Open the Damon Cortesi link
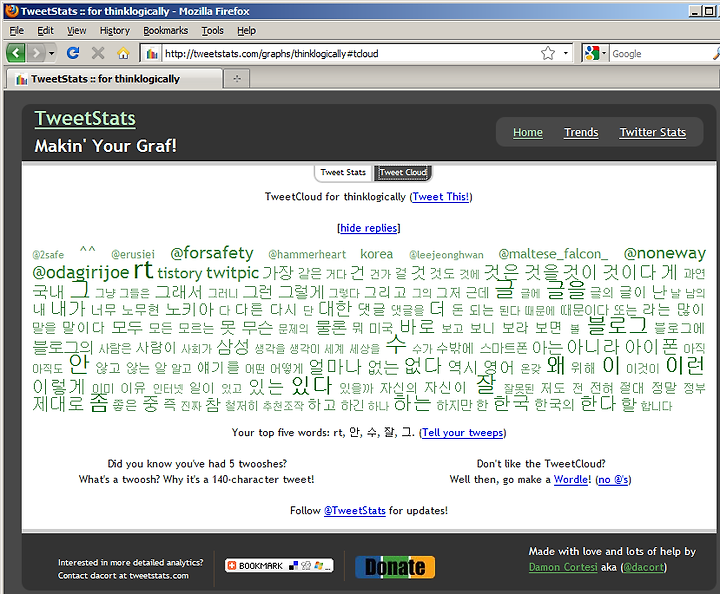The width and height of the screenshot is (720, 594). click(563, 567)
